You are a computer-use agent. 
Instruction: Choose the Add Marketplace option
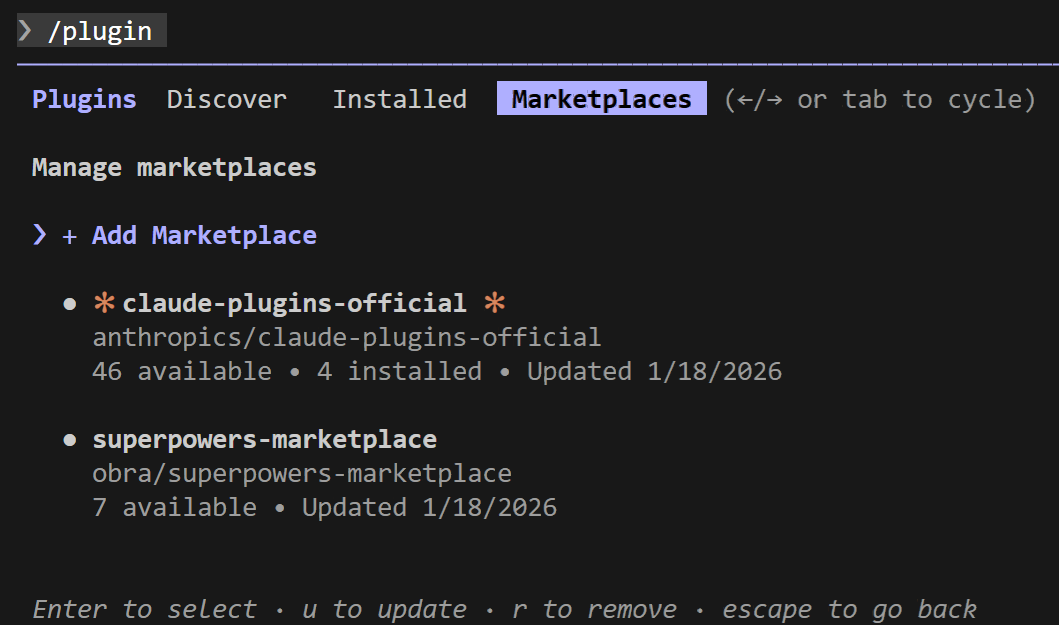point(204,236)
